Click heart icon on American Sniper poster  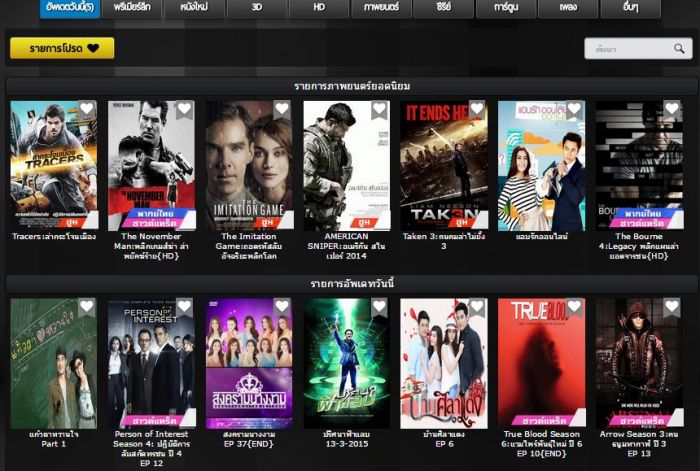pyautogui.click(x=379, y=108)
